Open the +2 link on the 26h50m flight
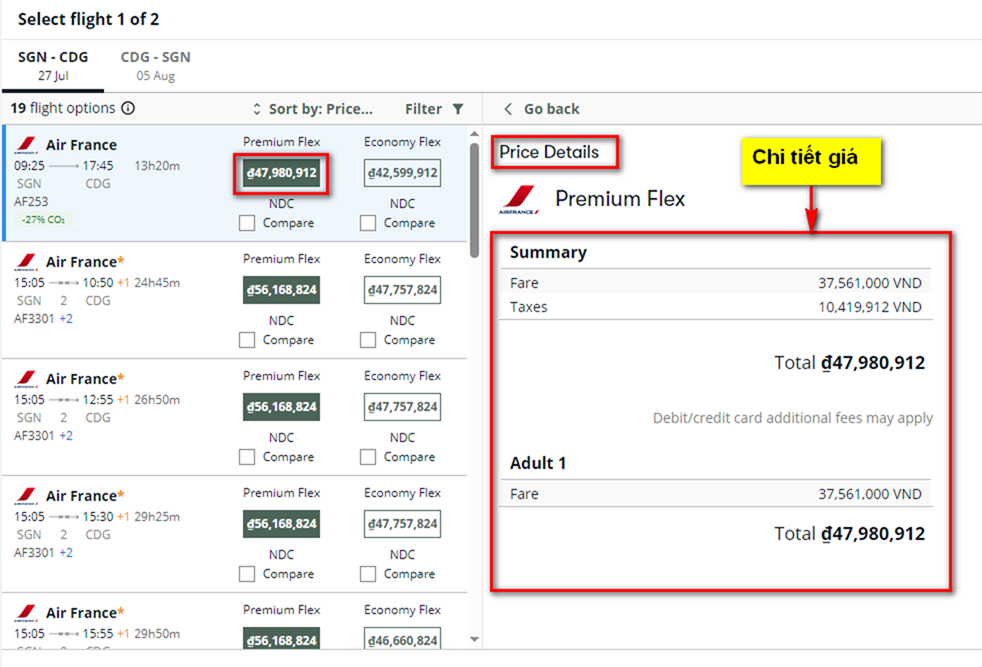The width and height of the screenshot is (982, 667). click(66, 436)
